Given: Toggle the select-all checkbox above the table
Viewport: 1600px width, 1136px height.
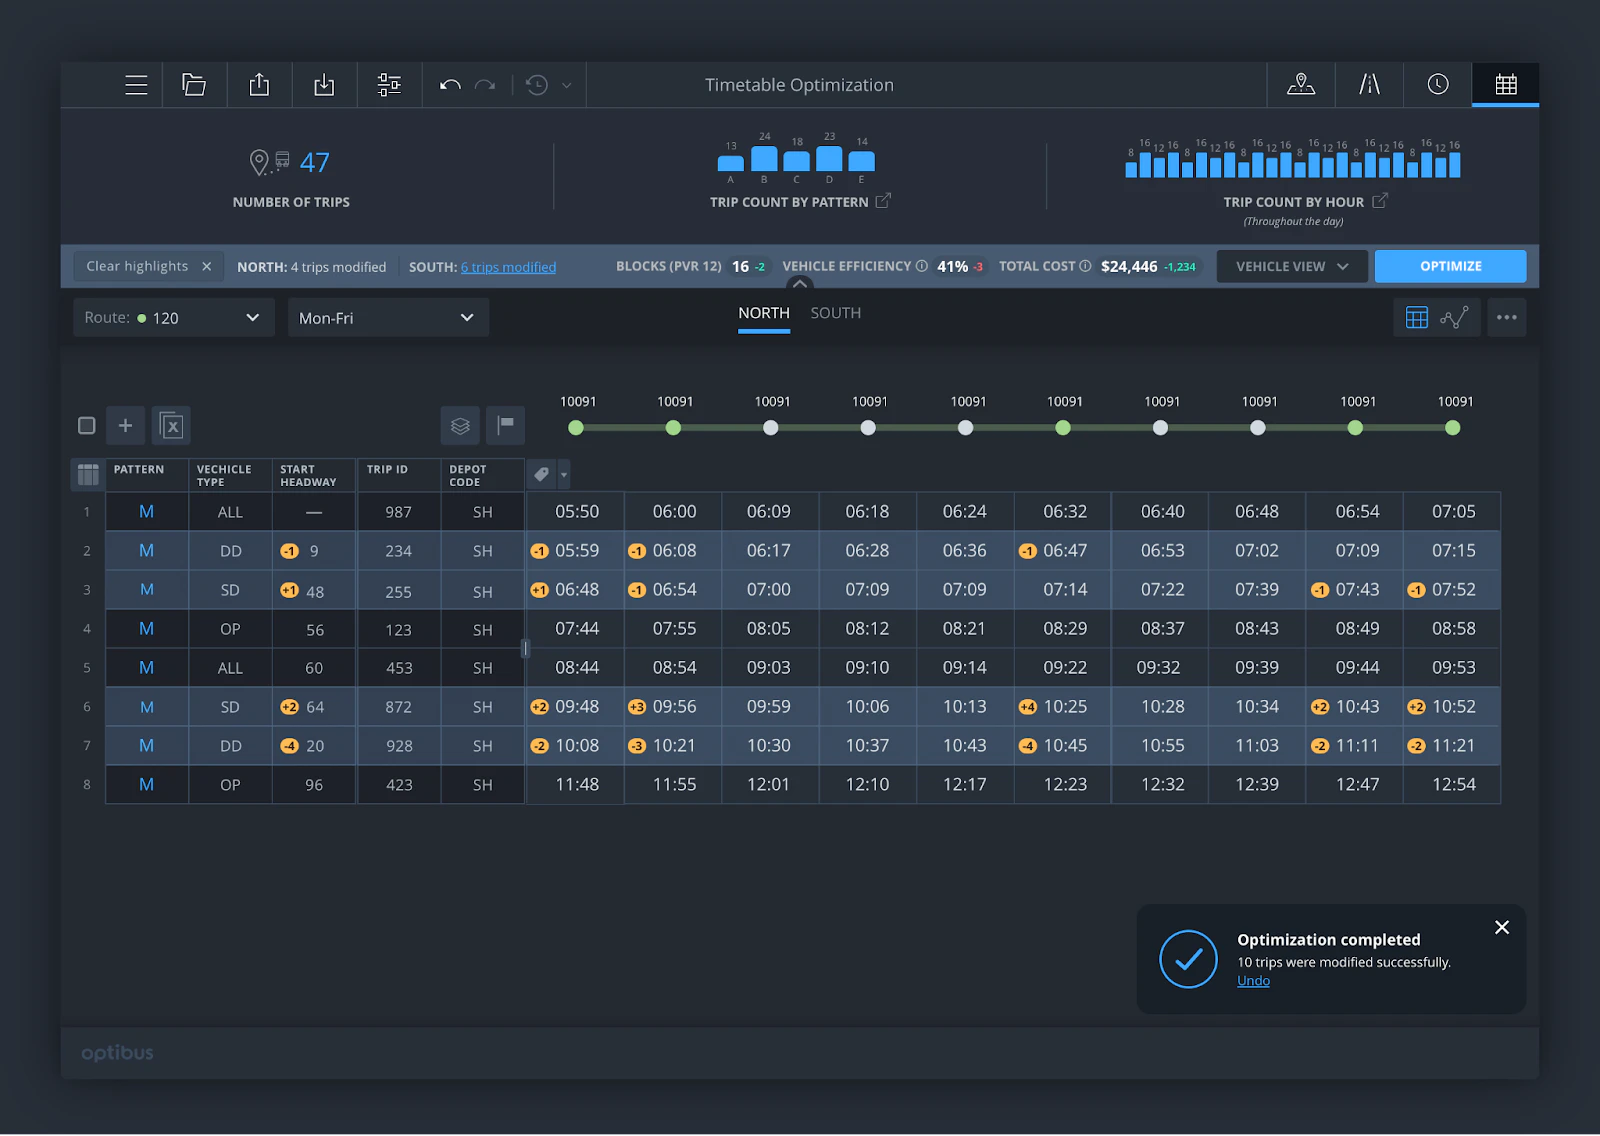Looking at the screenshot, I should 86,425.
